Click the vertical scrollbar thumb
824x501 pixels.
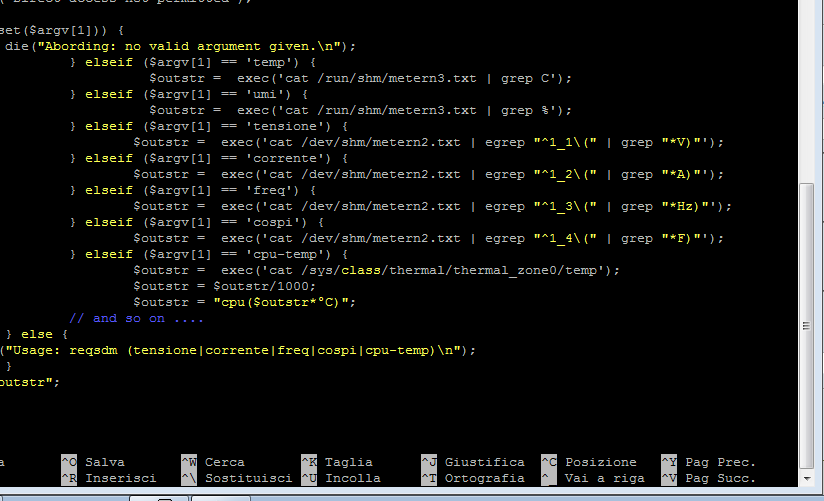(x=807, y=326)
